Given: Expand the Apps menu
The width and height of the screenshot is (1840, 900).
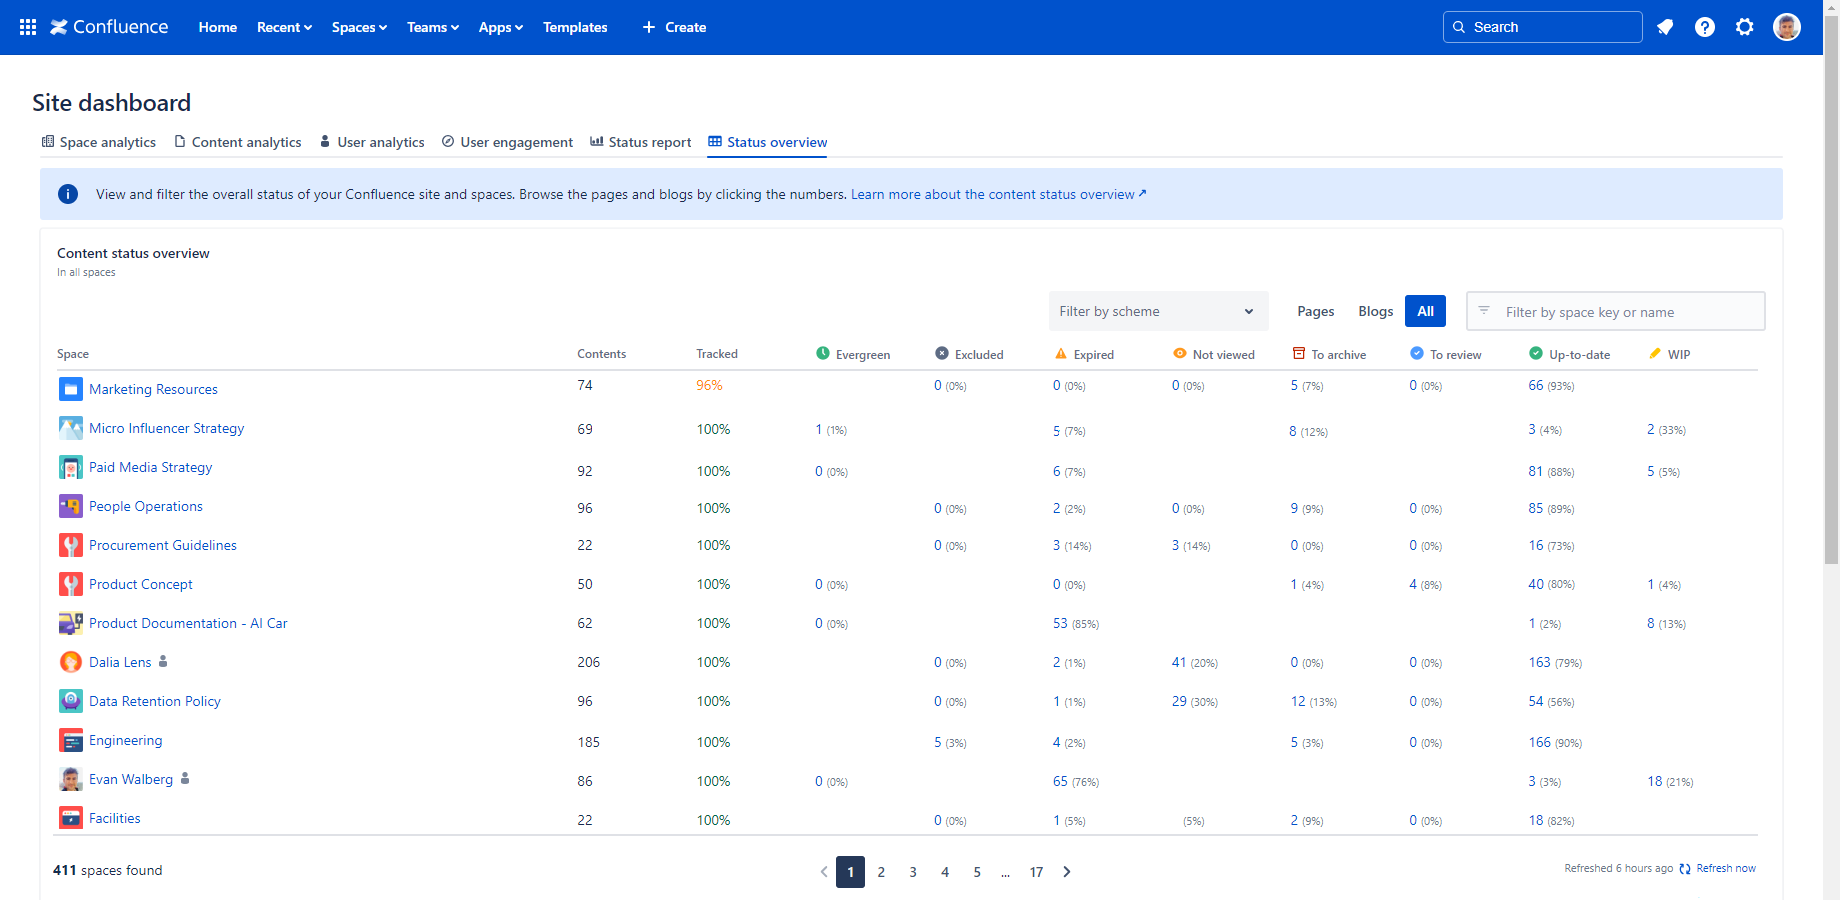Looking at the screenshot, I should tap(500, 27).
